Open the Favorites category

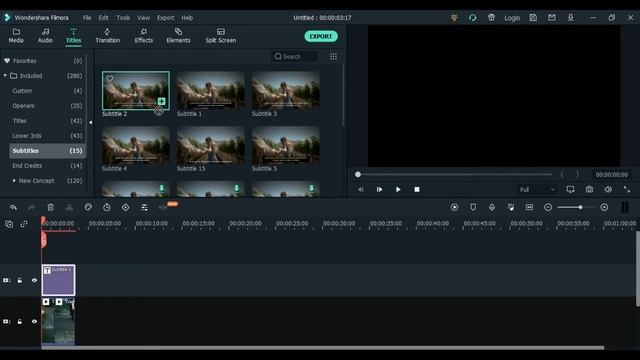(43, 60)
